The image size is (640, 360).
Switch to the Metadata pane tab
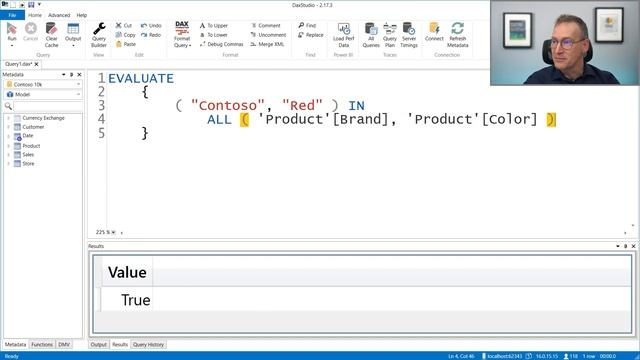point(15,344)
